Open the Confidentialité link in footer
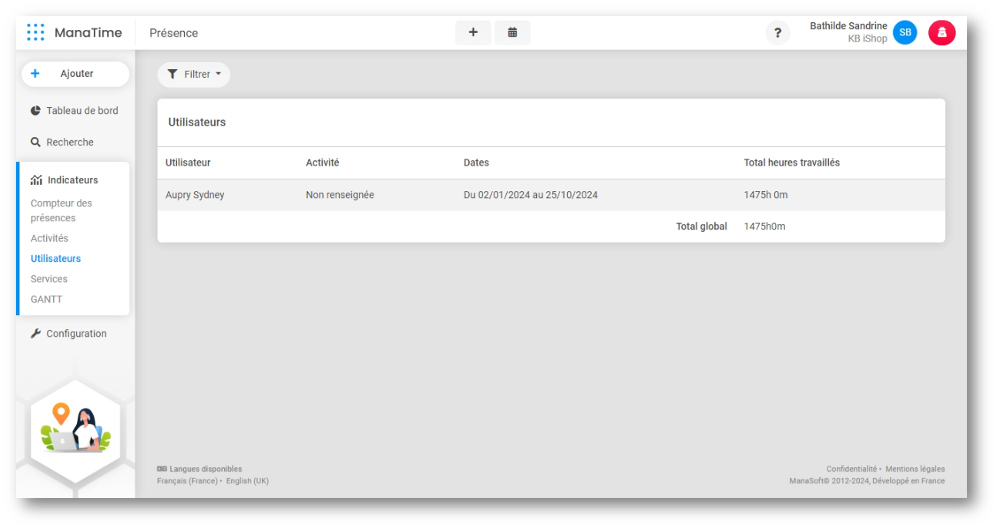The height and width of the screenshot is (529, 998). point(851,469)
